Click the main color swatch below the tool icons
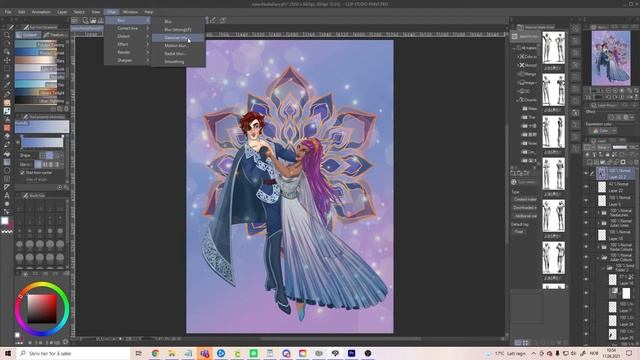 click(5, 221)
